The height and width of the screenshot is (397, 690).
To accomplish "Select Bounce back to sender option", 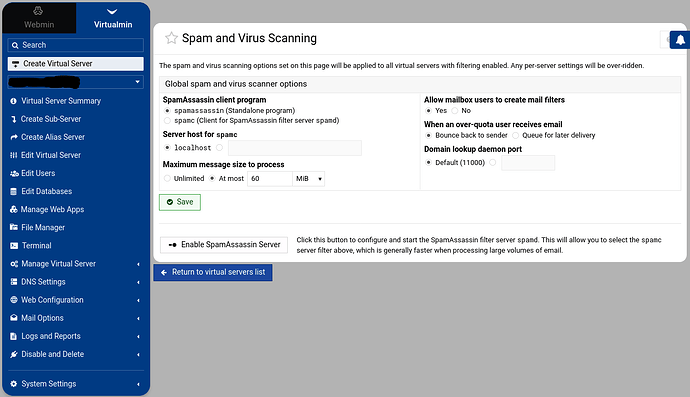I will [428, 136].
